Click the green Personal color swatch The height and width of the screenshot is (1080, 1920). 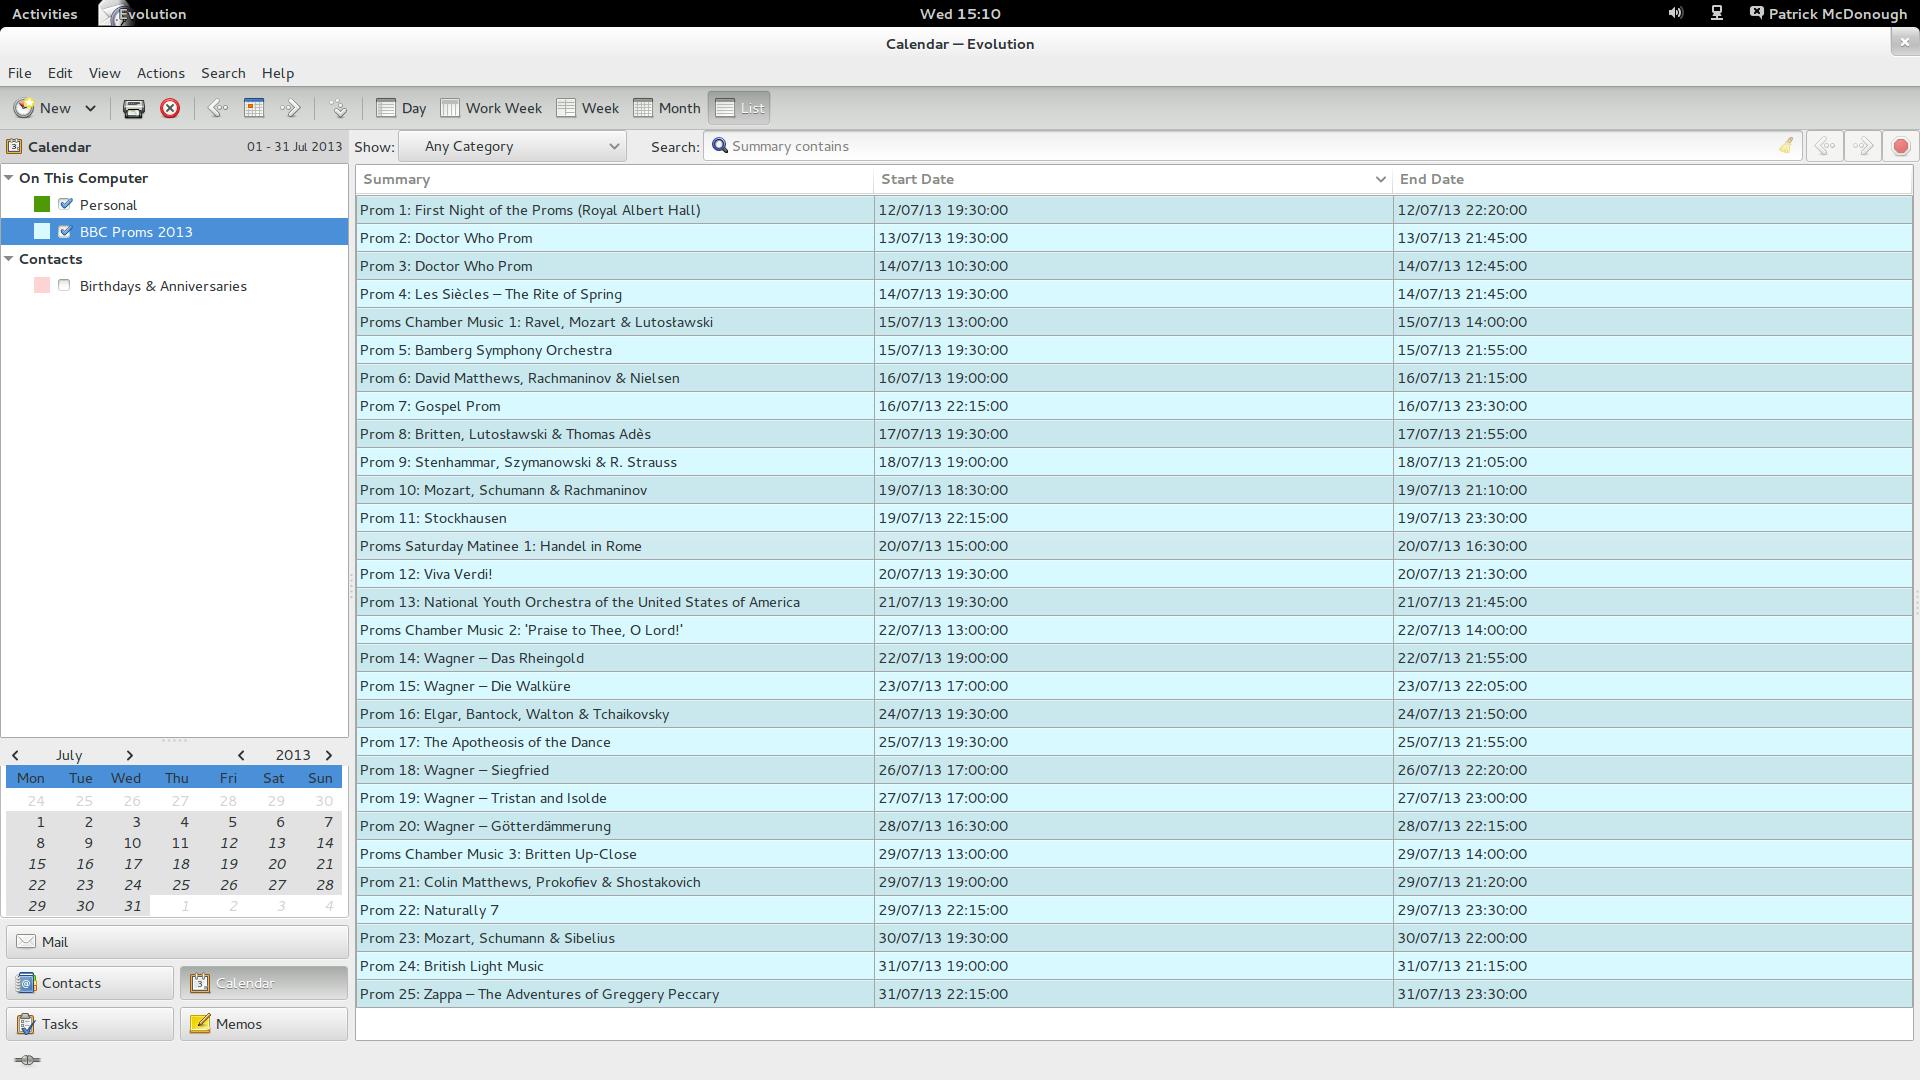pyautogui.click(x=42, y=204)
